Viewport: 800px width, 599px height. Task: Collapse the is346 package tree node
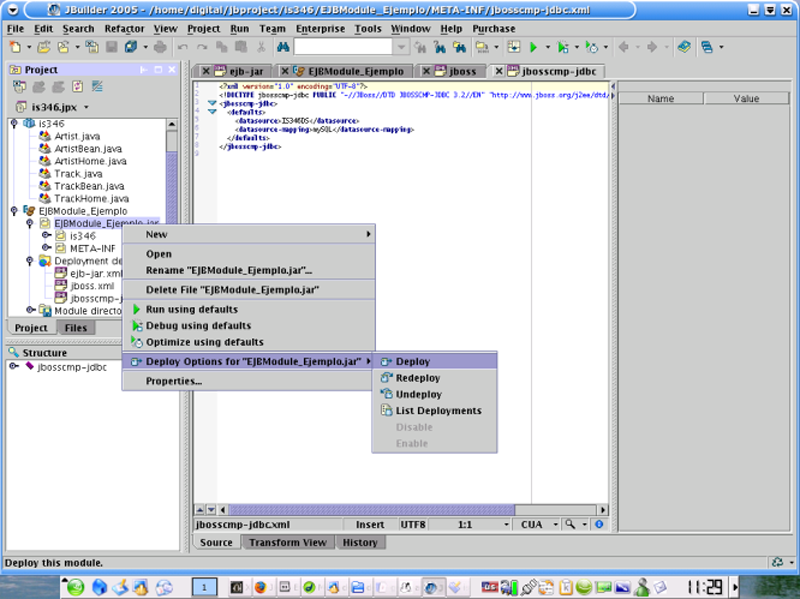[x=14, y=123]
